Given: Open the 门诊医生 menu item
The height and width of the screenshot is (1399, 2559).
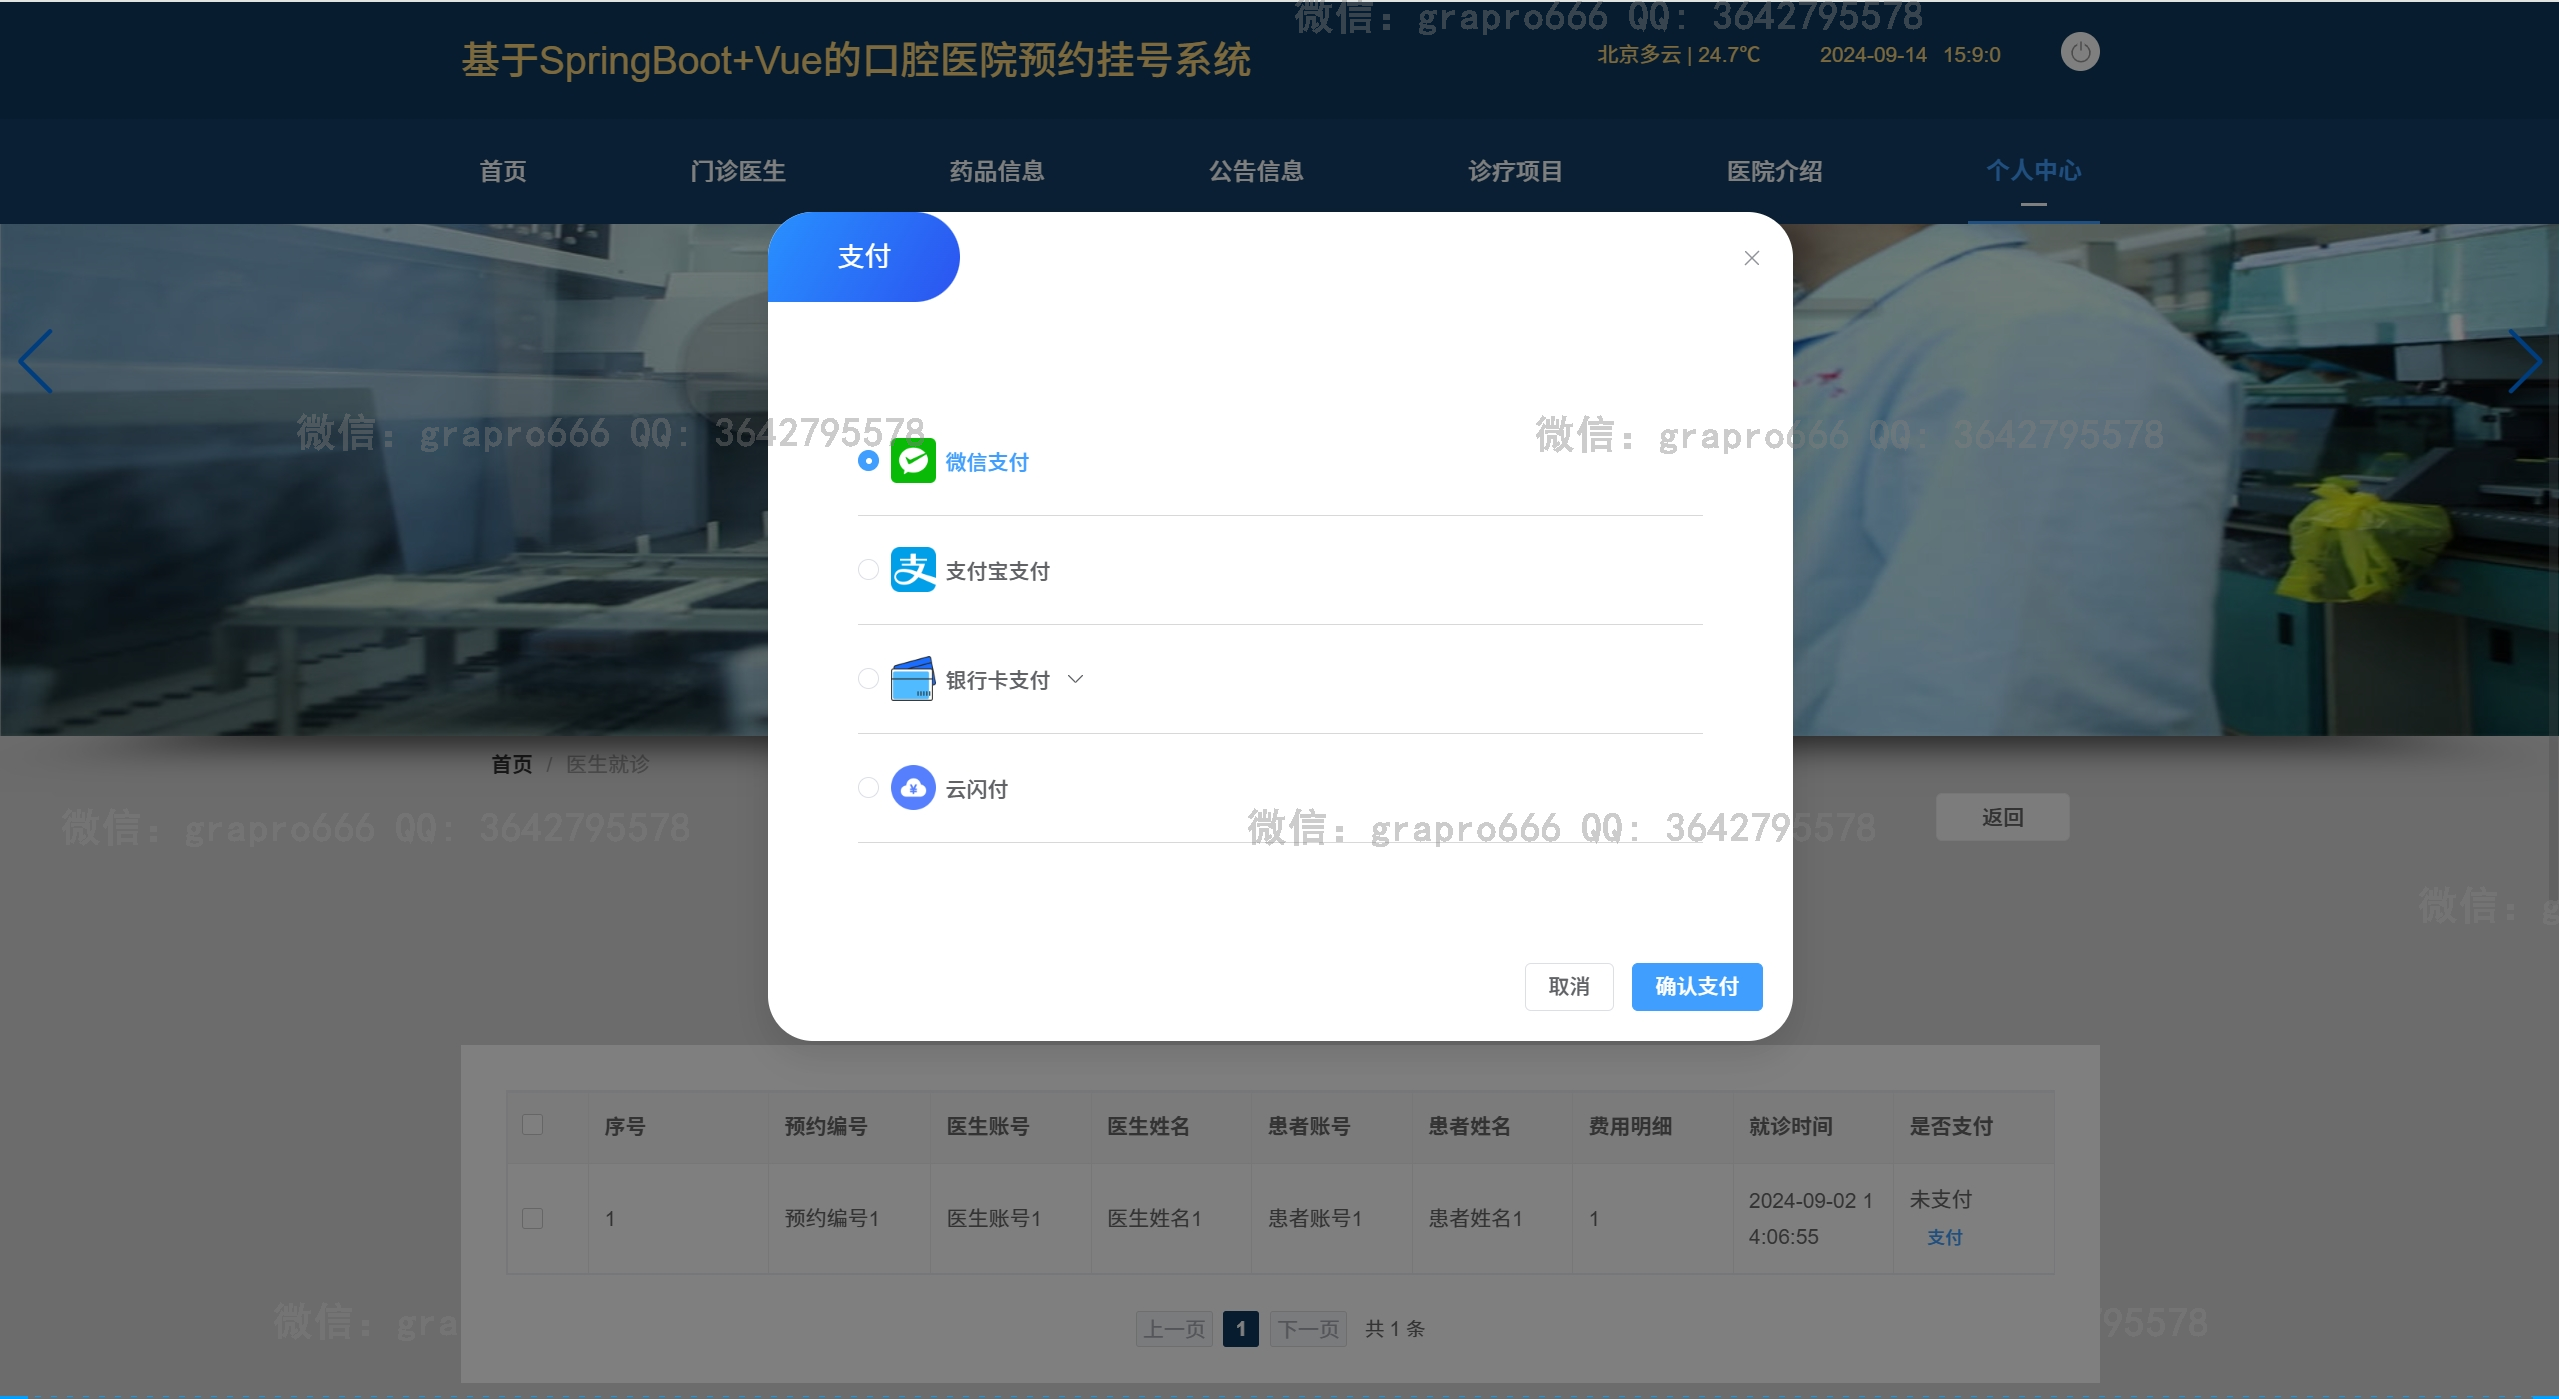Looking at the screenshot, I should [738, 171].
